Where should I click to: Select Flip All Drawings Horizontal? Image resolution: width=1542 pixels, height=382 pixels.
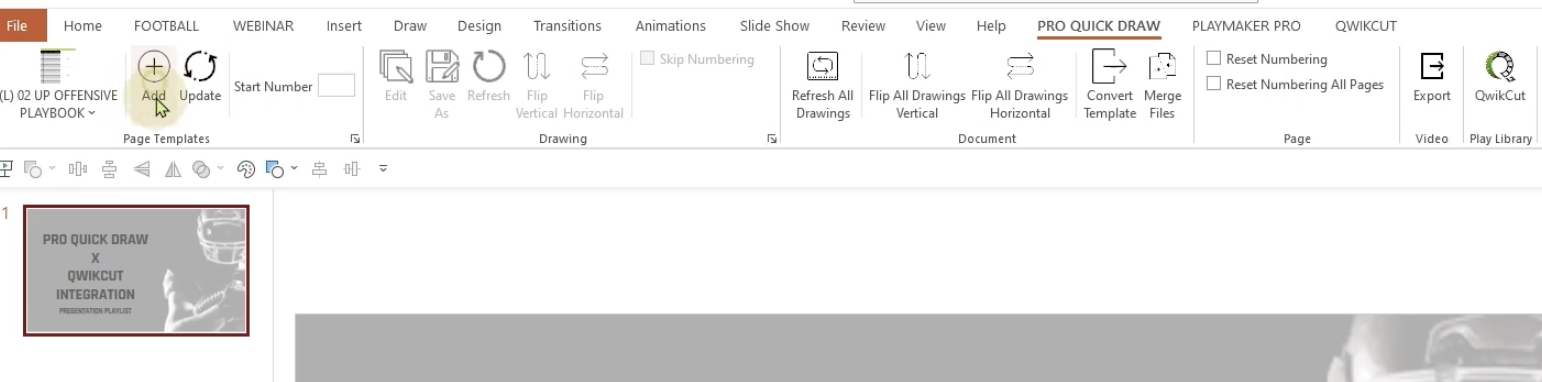click(1019, 68)
